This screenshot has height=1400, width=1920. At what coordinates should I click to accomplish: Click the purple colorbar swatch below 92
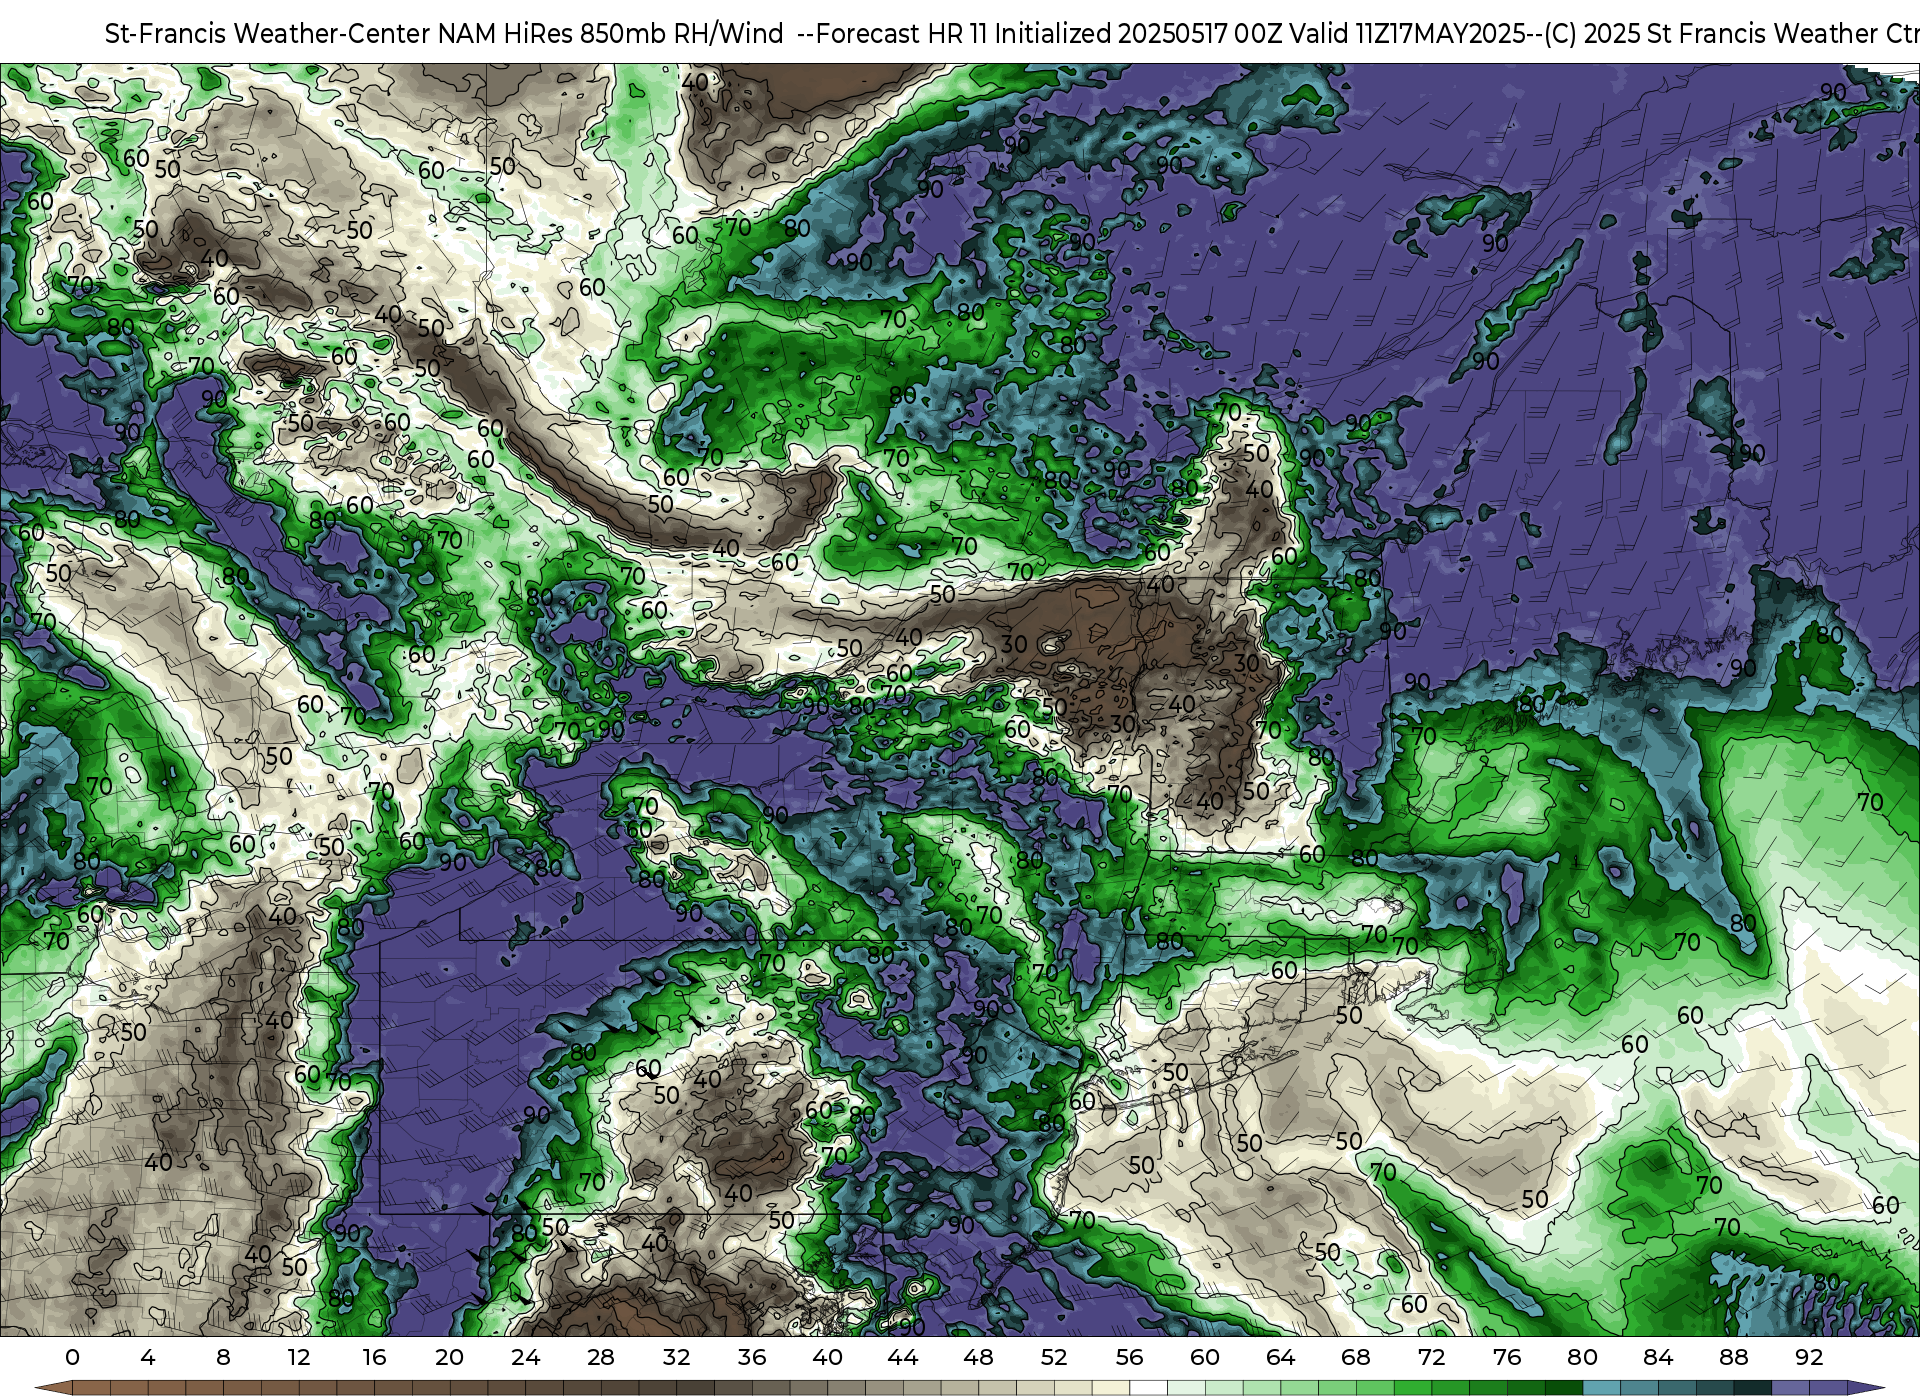[x=1827, y=1388]
